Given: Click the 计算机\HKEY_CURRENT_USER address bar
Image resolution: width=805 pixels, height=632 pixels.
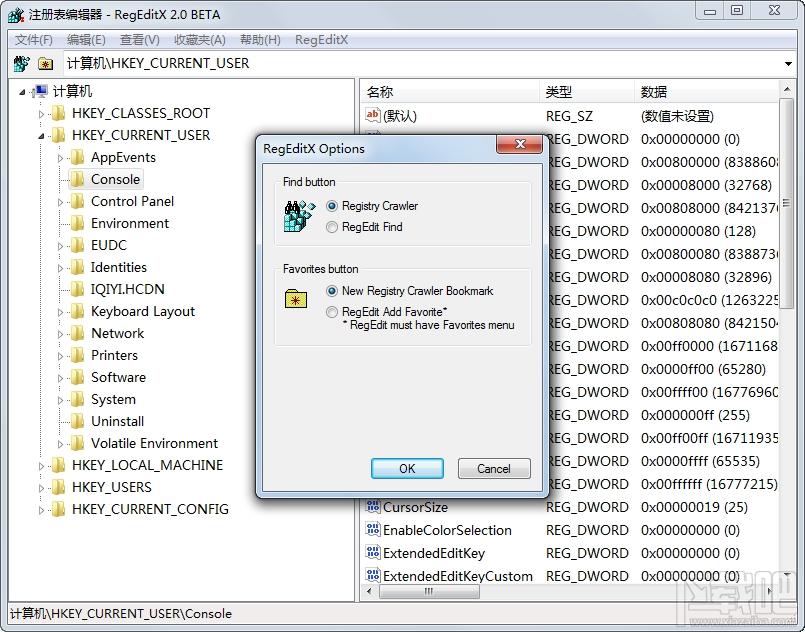Looking at the screenshot, I should (200, 62).
